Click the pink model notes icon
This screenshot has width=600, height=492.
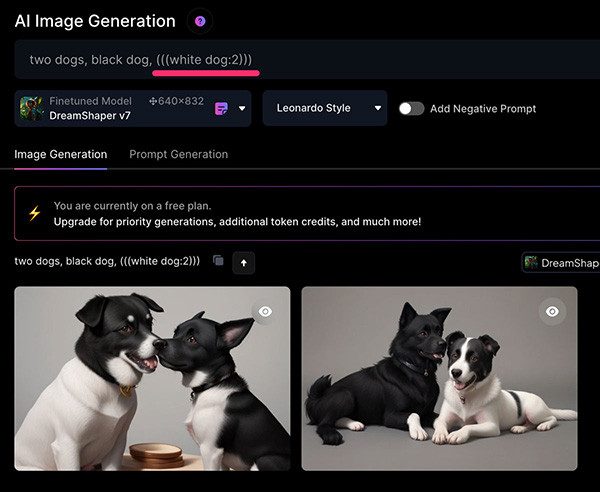click(221, 109)
